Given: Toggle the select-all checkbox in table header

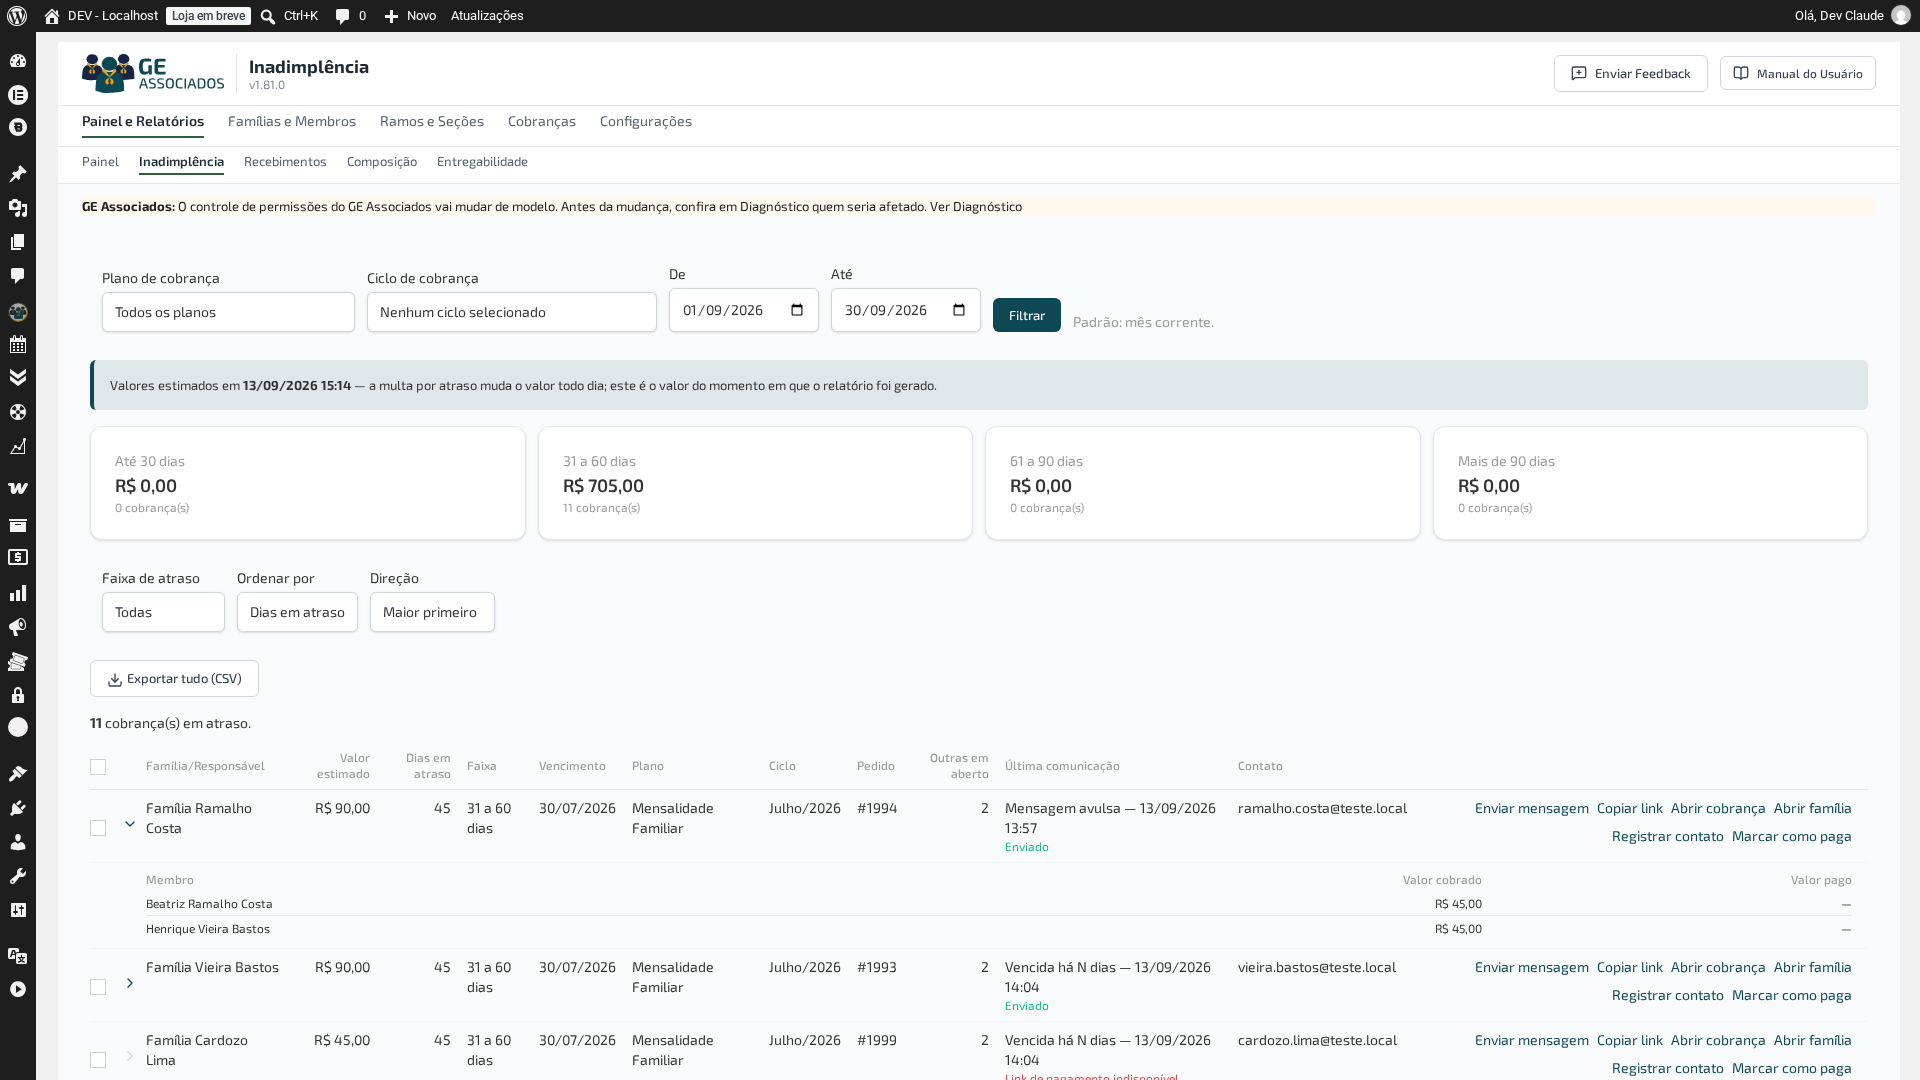Looking at the screenshot, I should [98, 767].
